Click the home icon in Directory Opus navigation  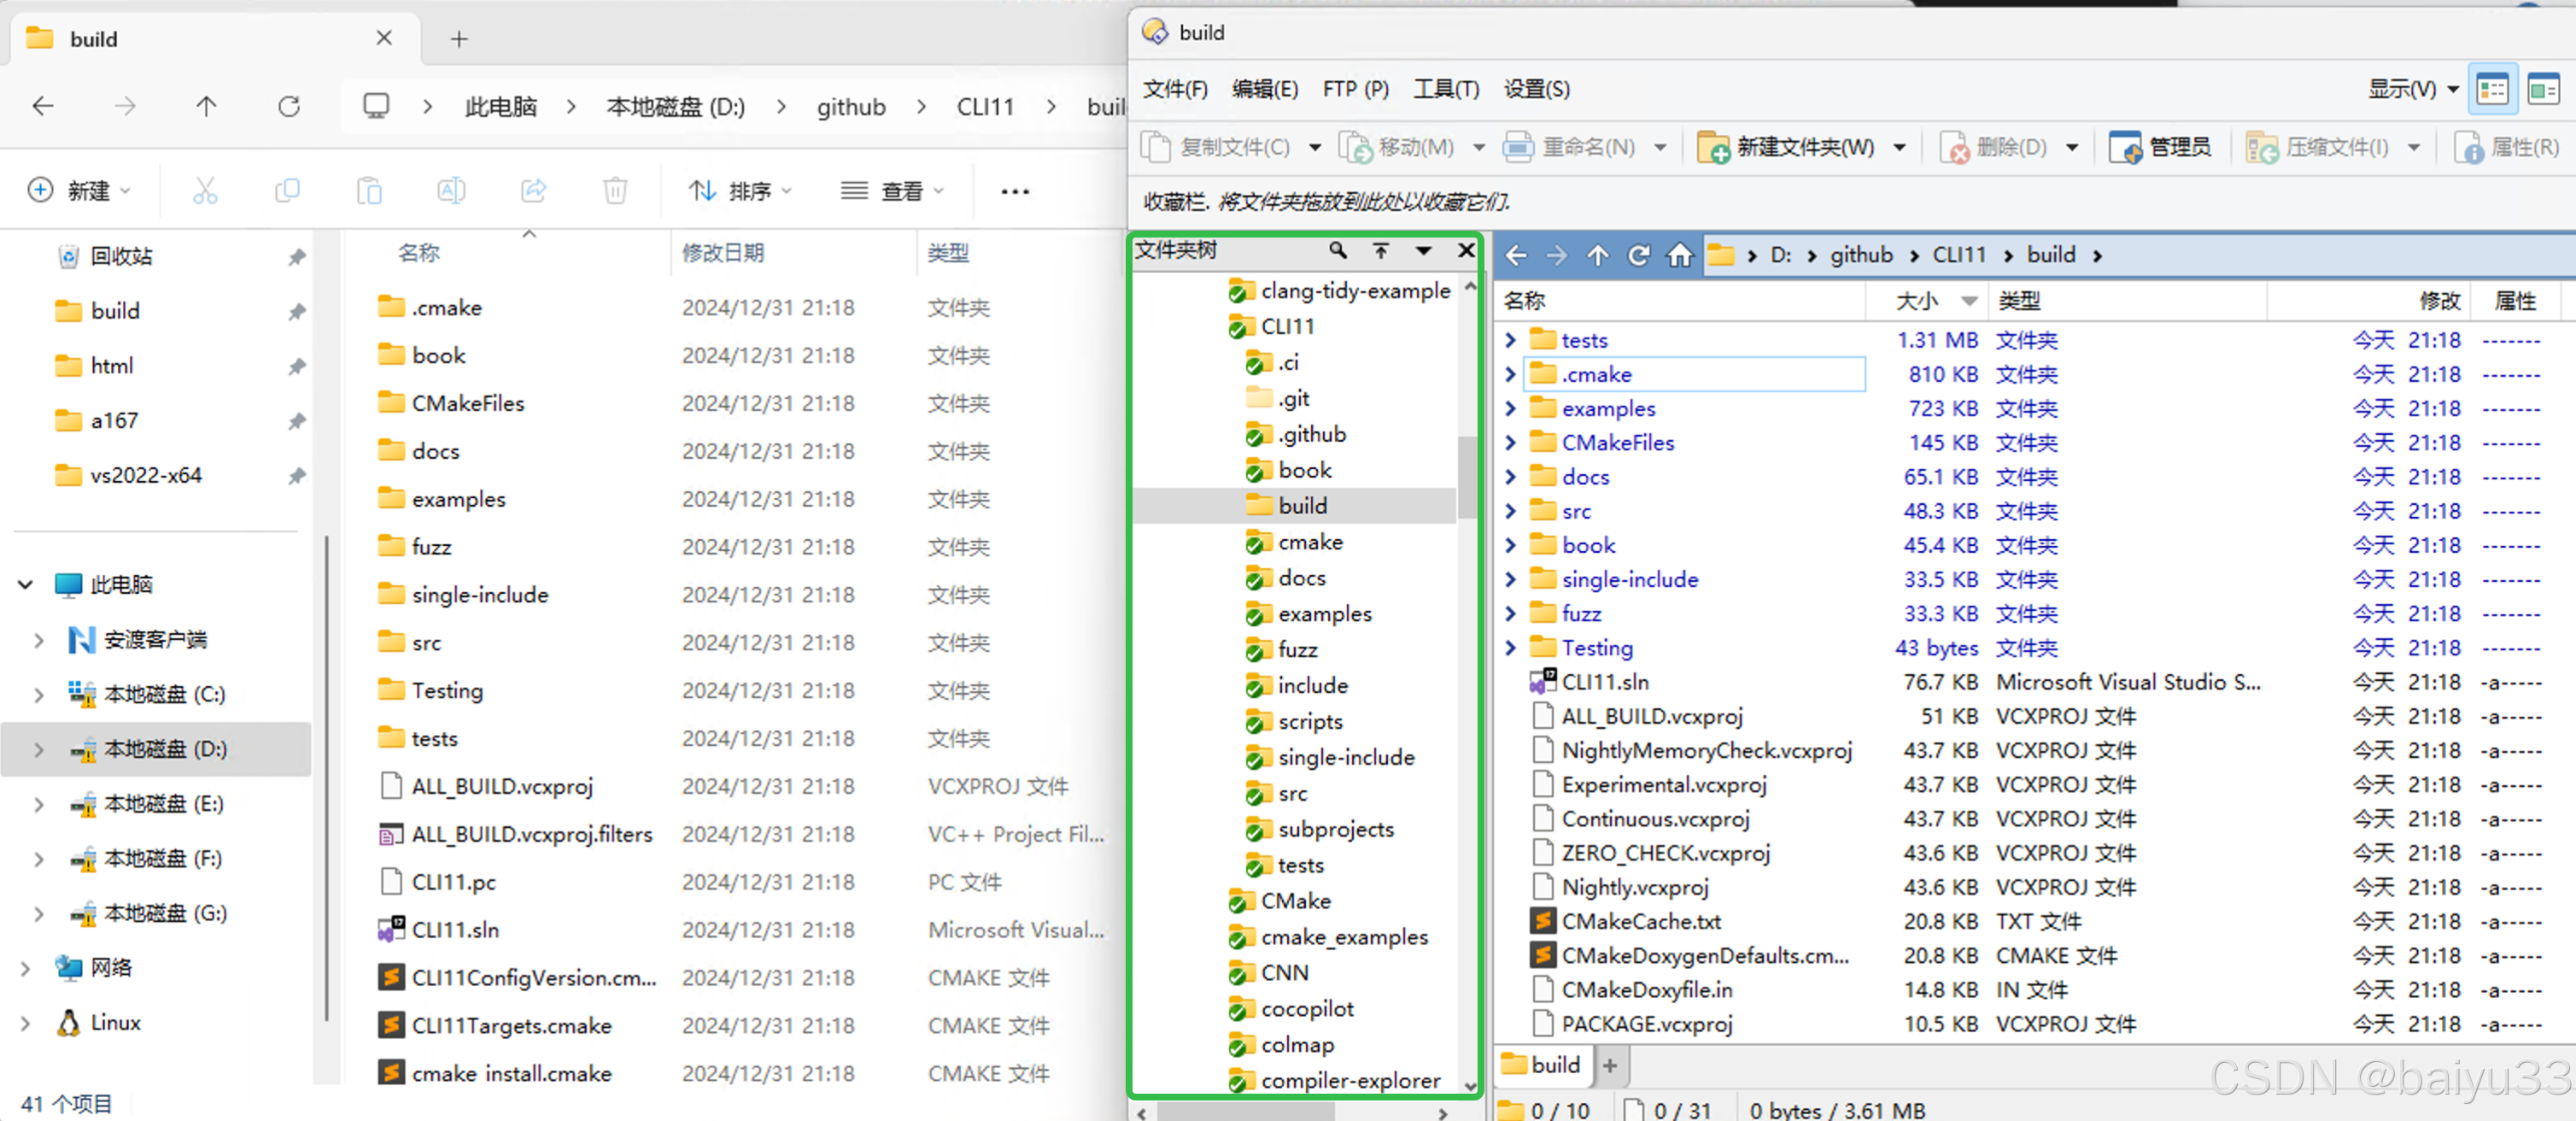point(1680,255)
